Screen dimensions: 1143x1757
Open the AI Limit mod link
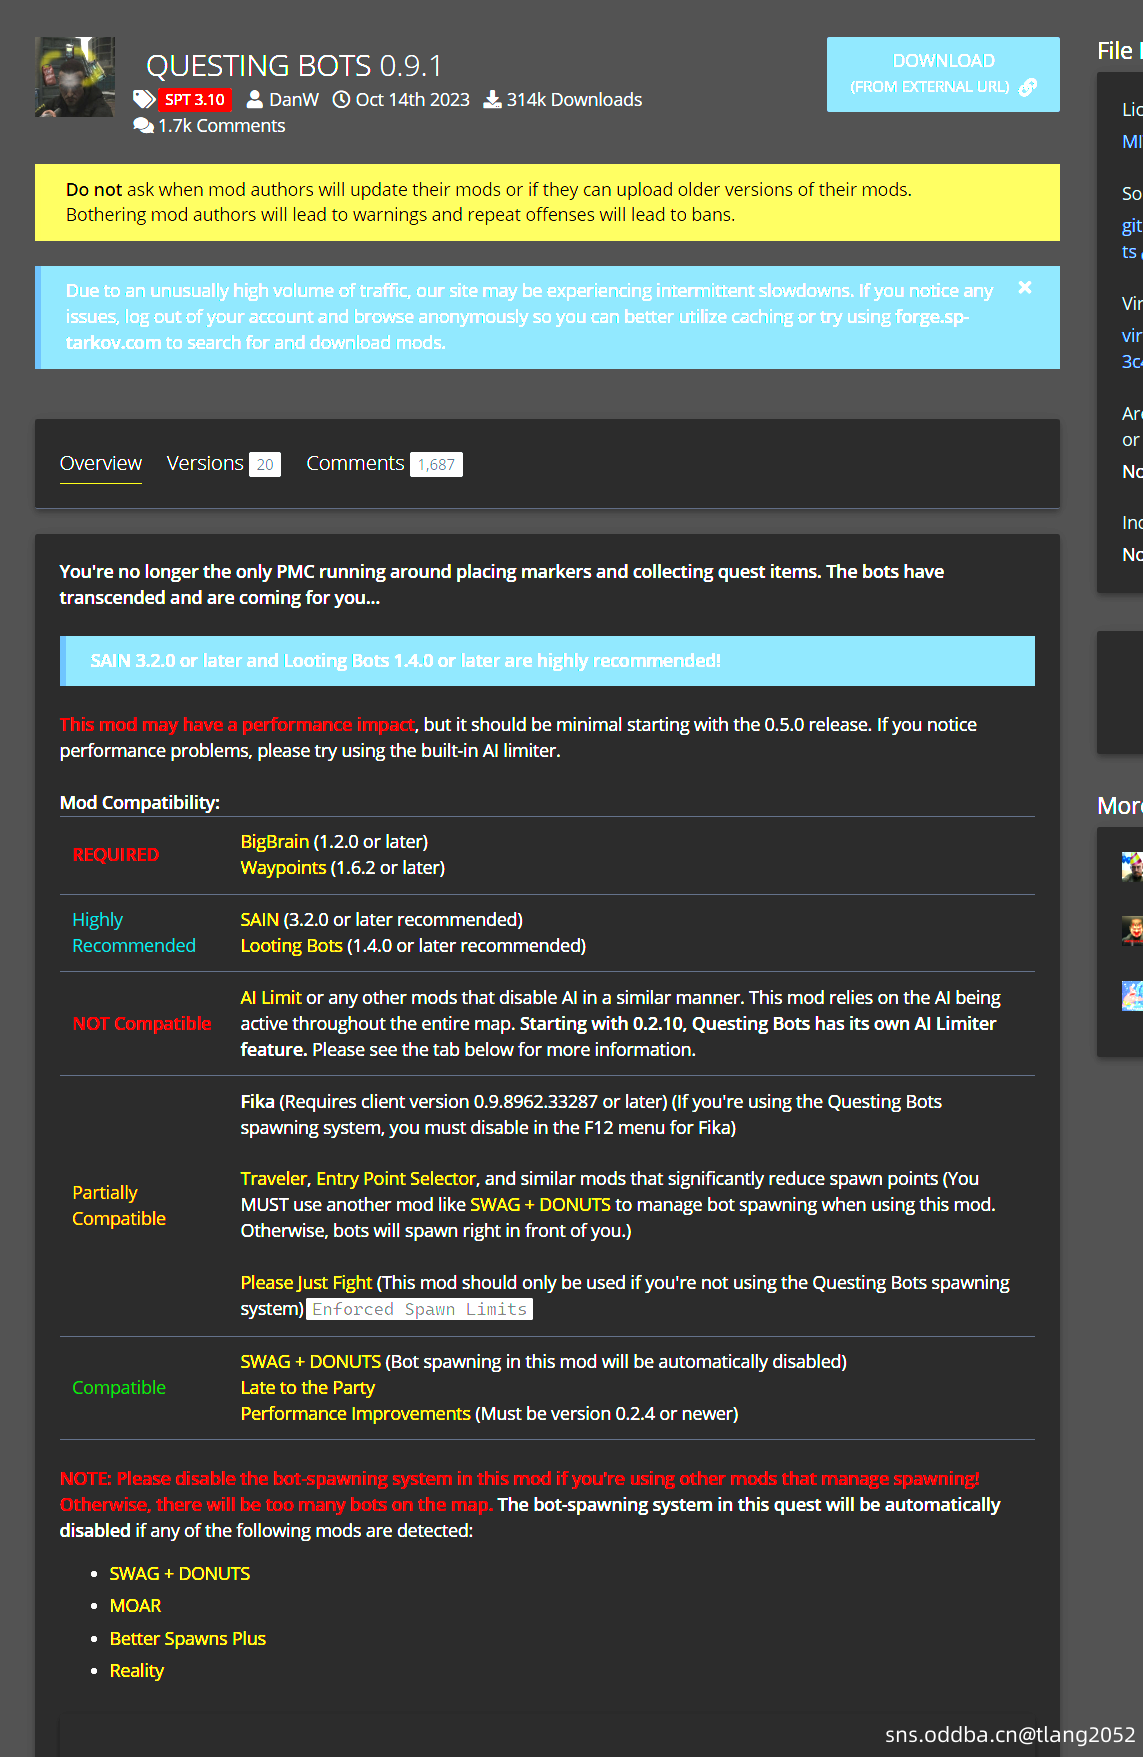[271, 997]
